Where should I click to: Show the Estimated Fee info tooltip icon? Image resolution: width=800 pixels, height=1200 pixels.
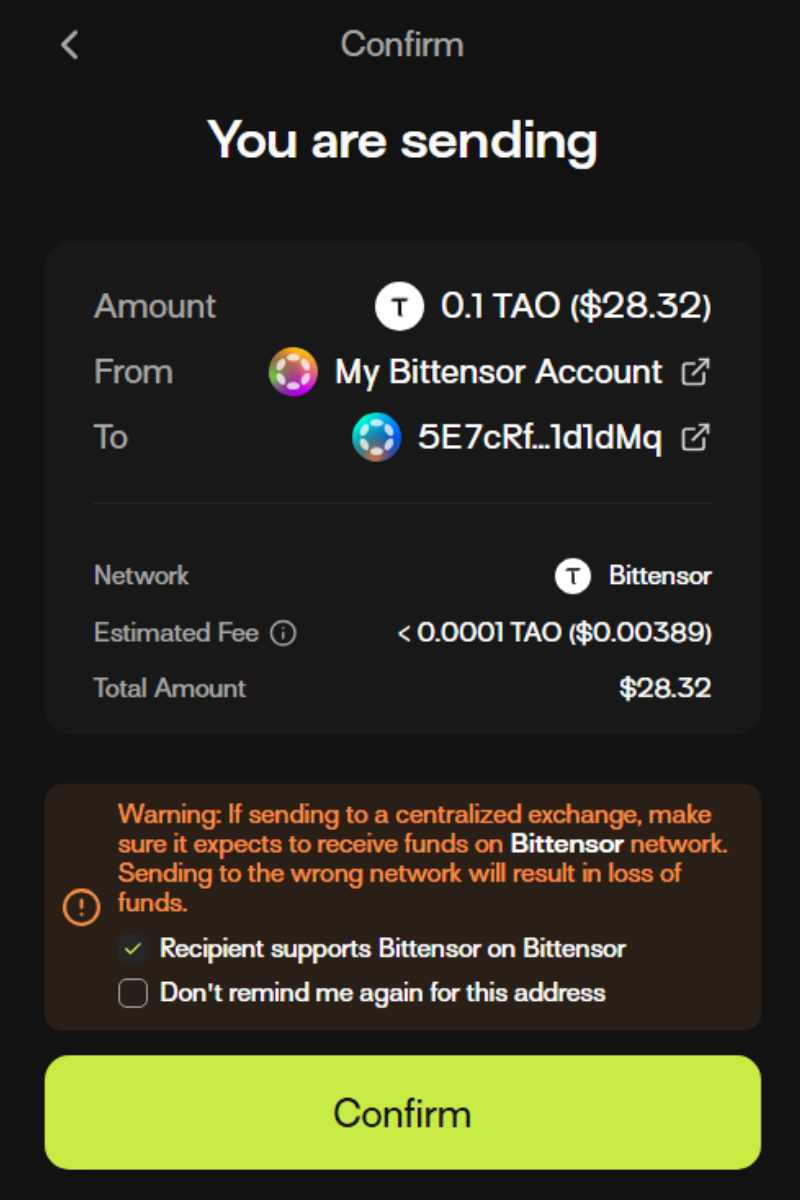[284, 633]
